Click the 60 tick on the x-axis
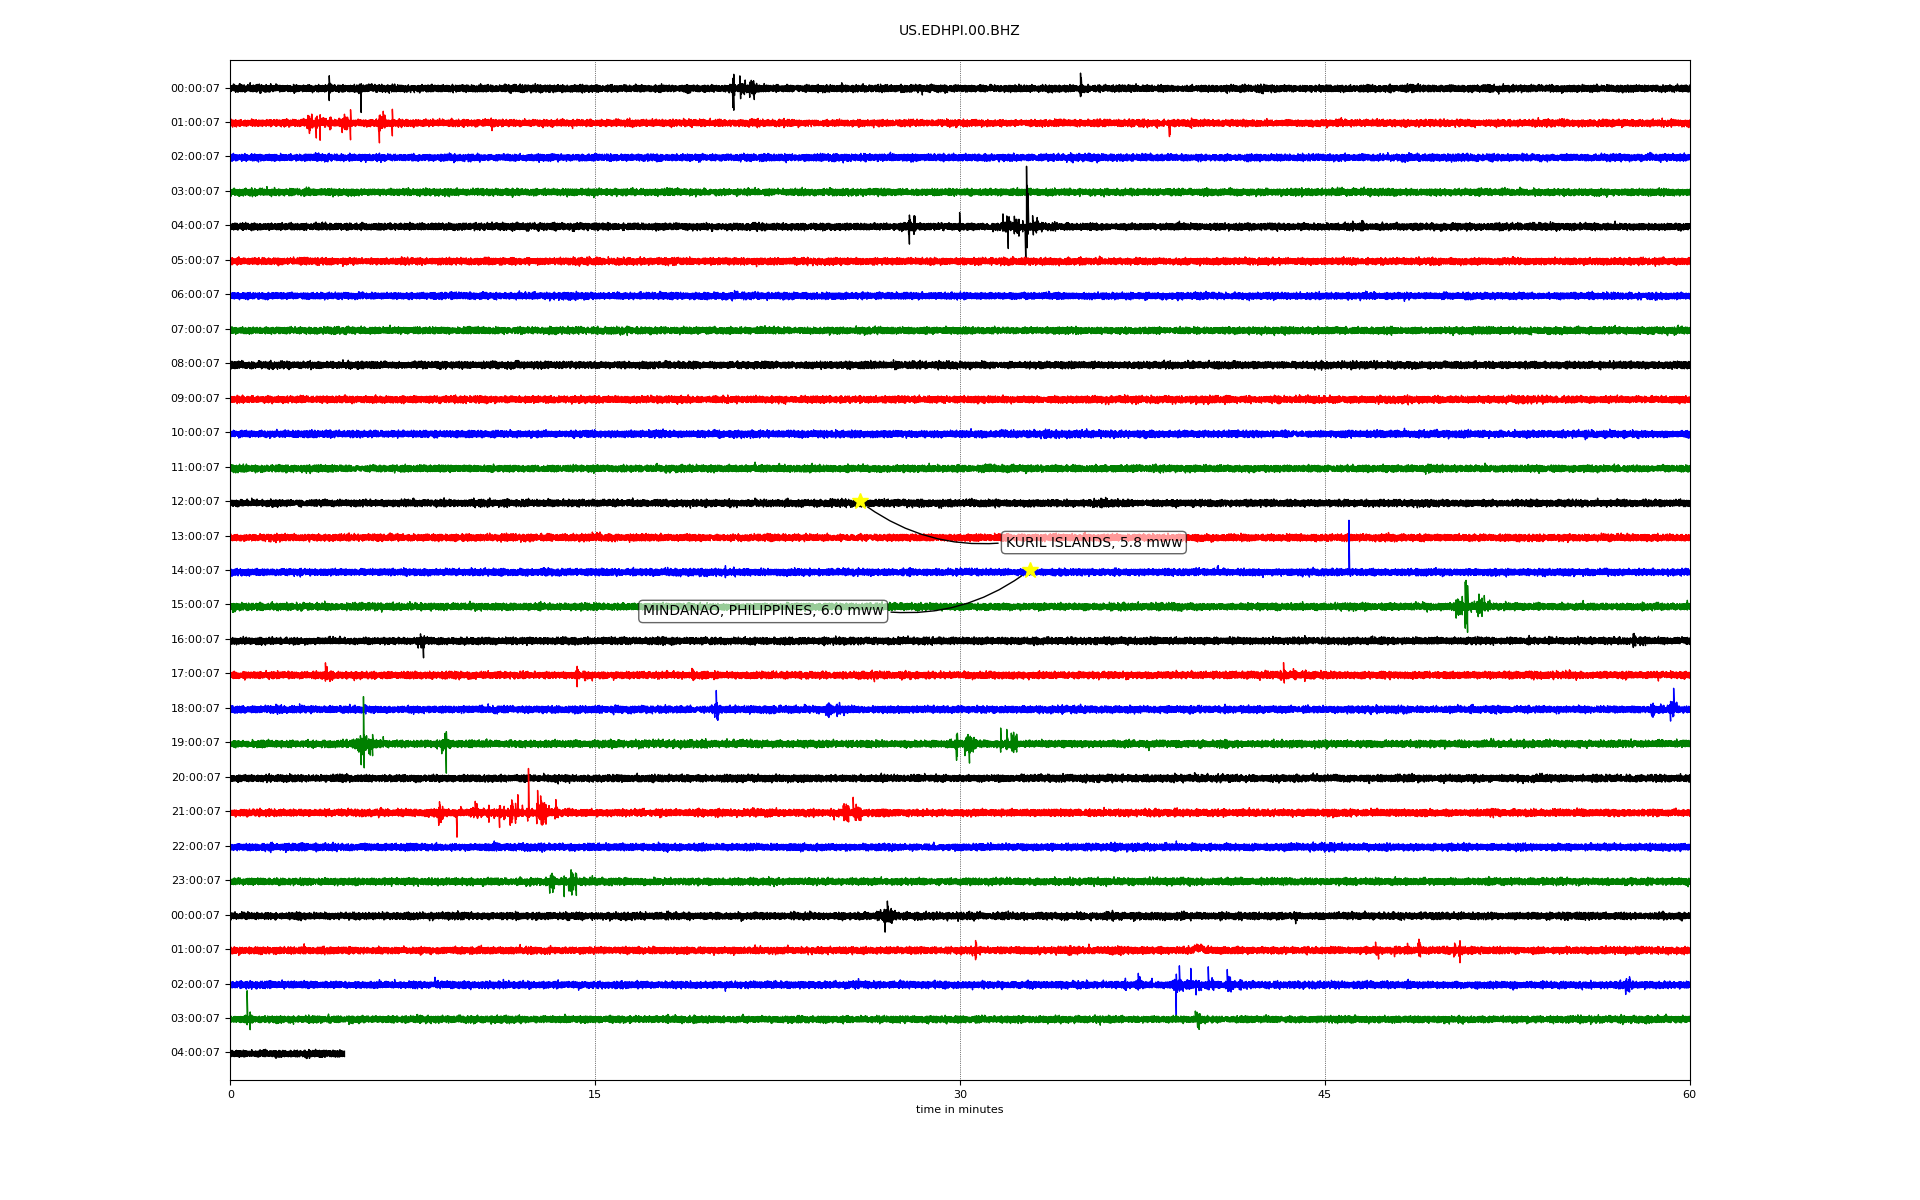This screenshot has height=1200, width=1920. [x=1688, y=1094]
